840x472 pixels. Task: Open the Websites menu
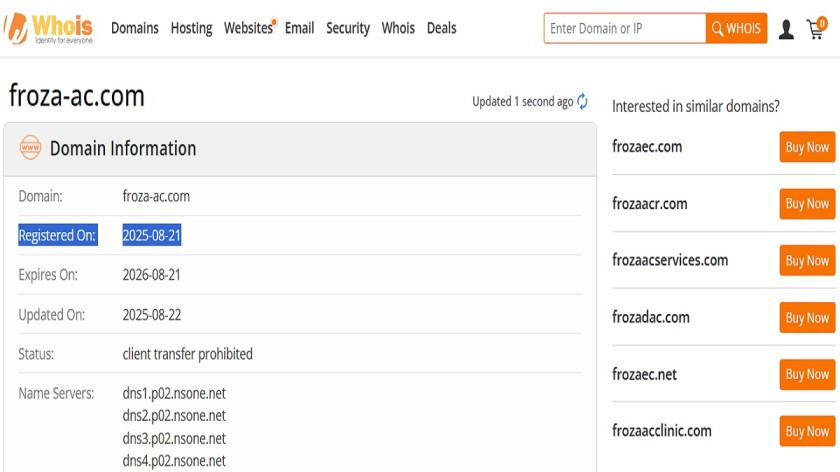(249, 28)
